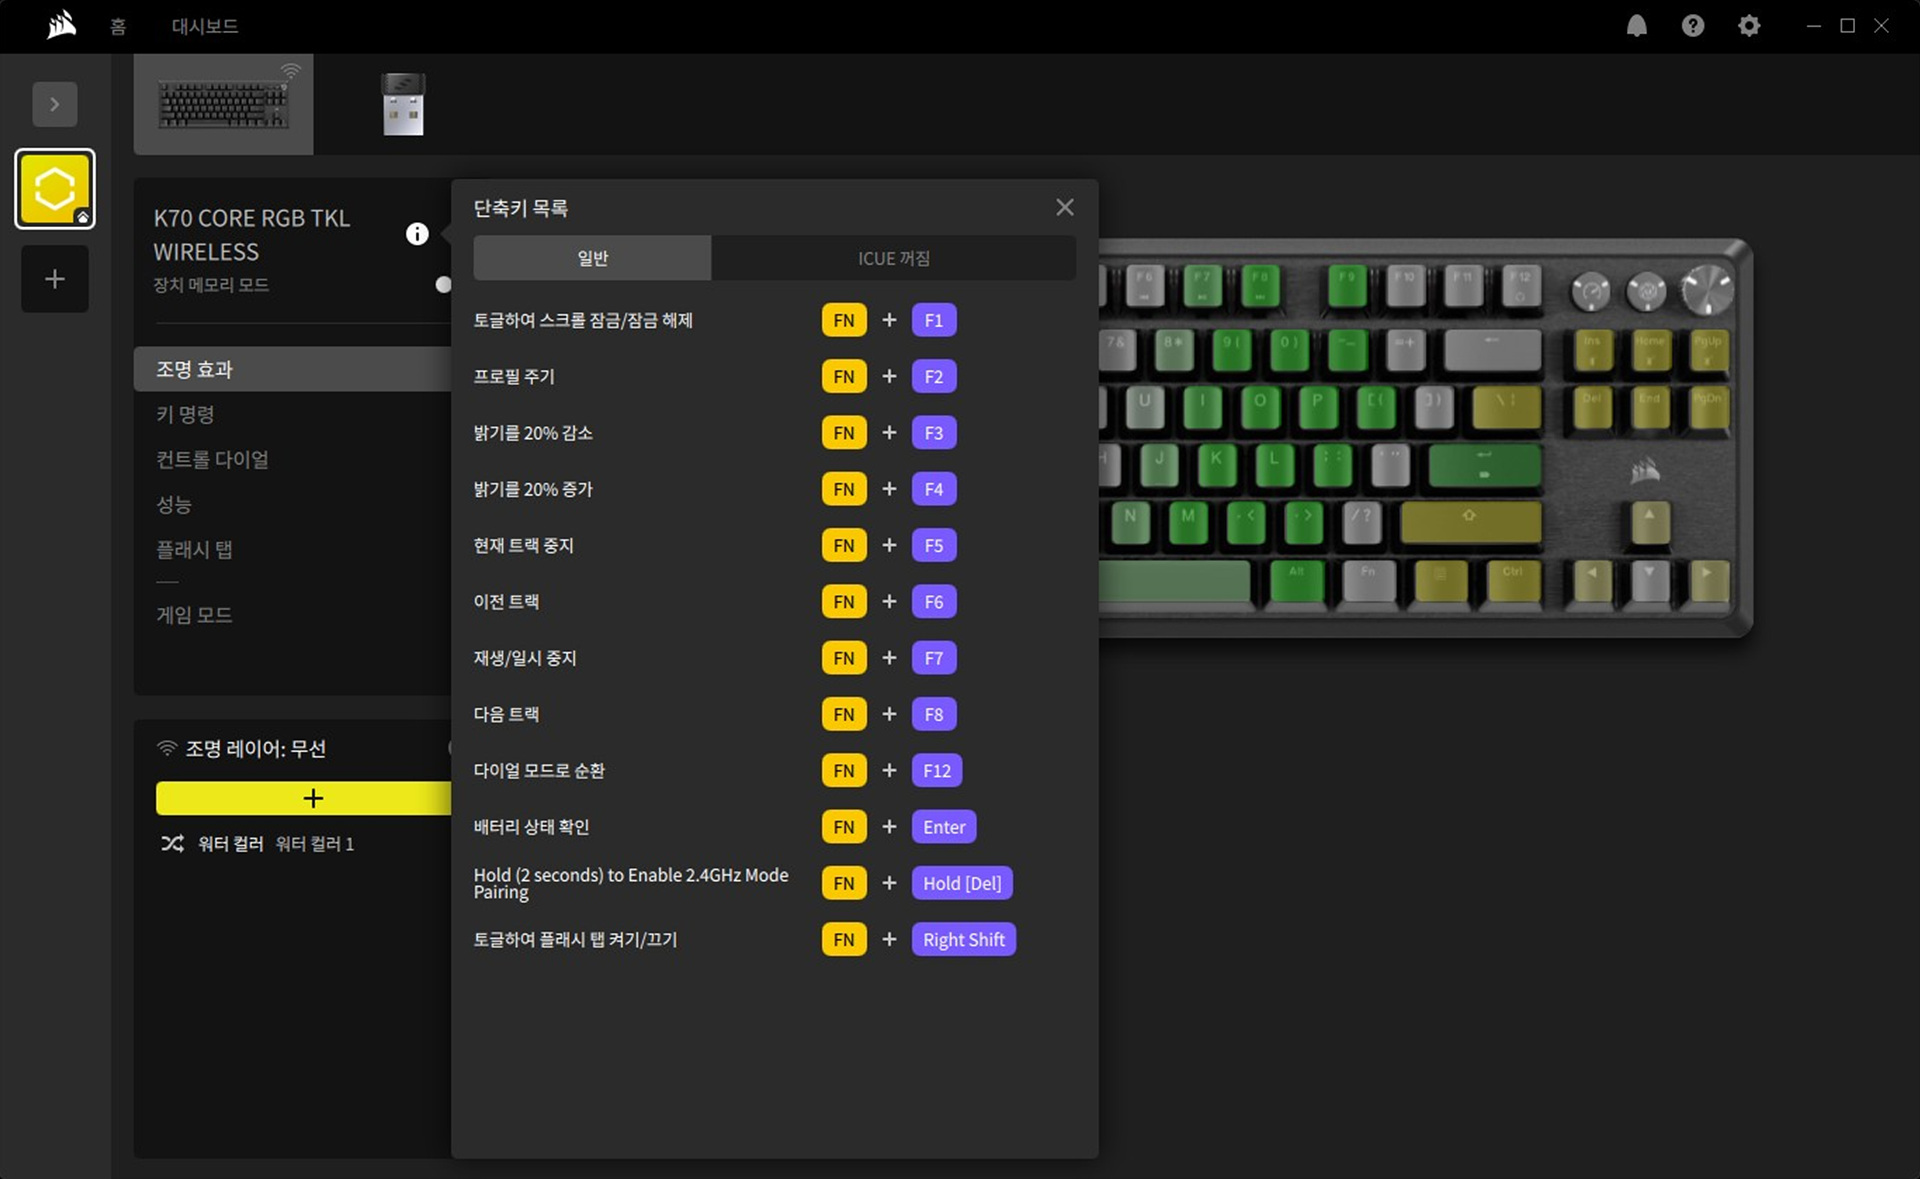Viewport: 1920px width, 1179px height.
Task: Close the 단축키 목록 panel
Action: (1064, 207)
